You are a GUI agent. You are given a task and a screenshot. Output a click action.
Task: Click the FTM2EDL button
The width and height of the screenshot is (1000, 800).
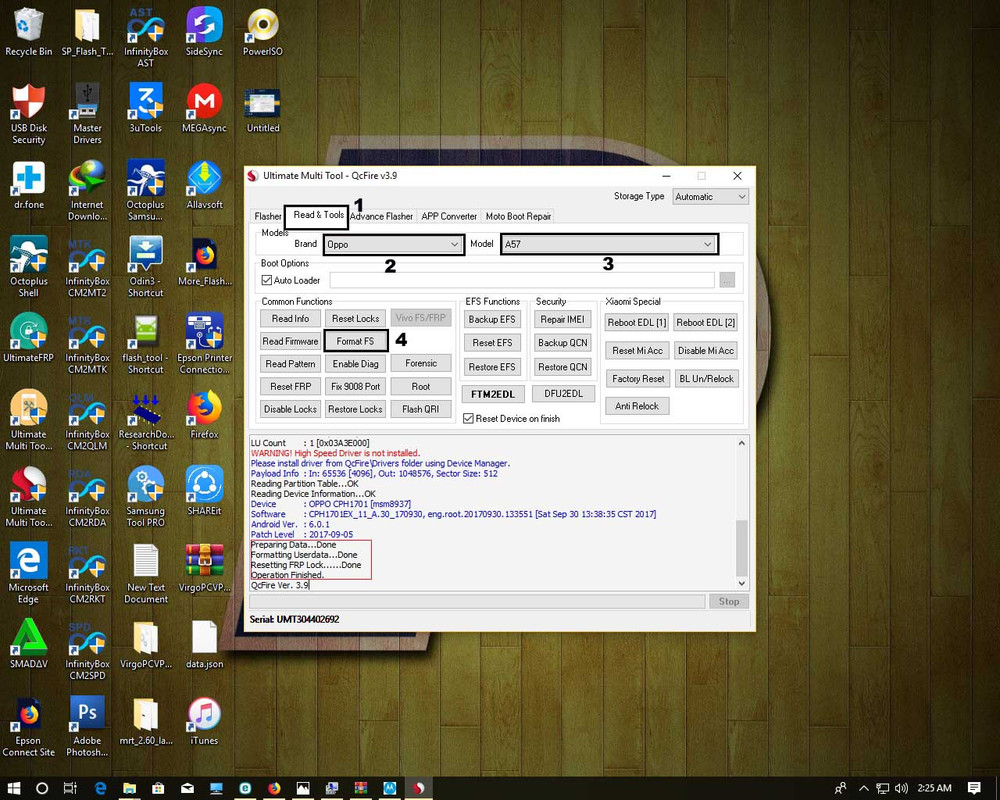tap(493, 394)
